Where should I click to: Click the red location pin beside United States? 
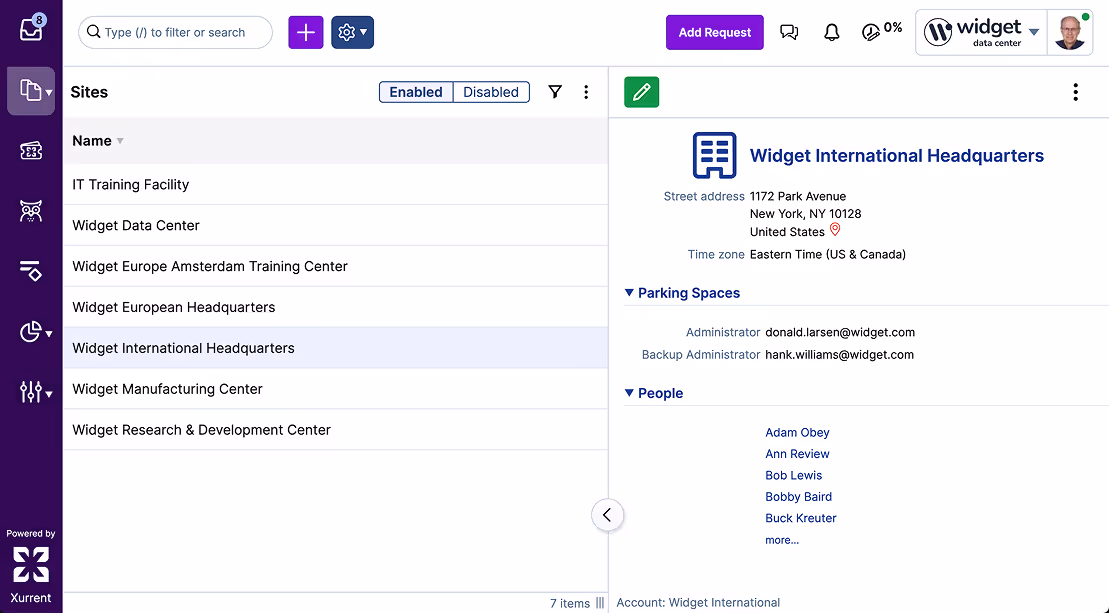coord(835,230)
